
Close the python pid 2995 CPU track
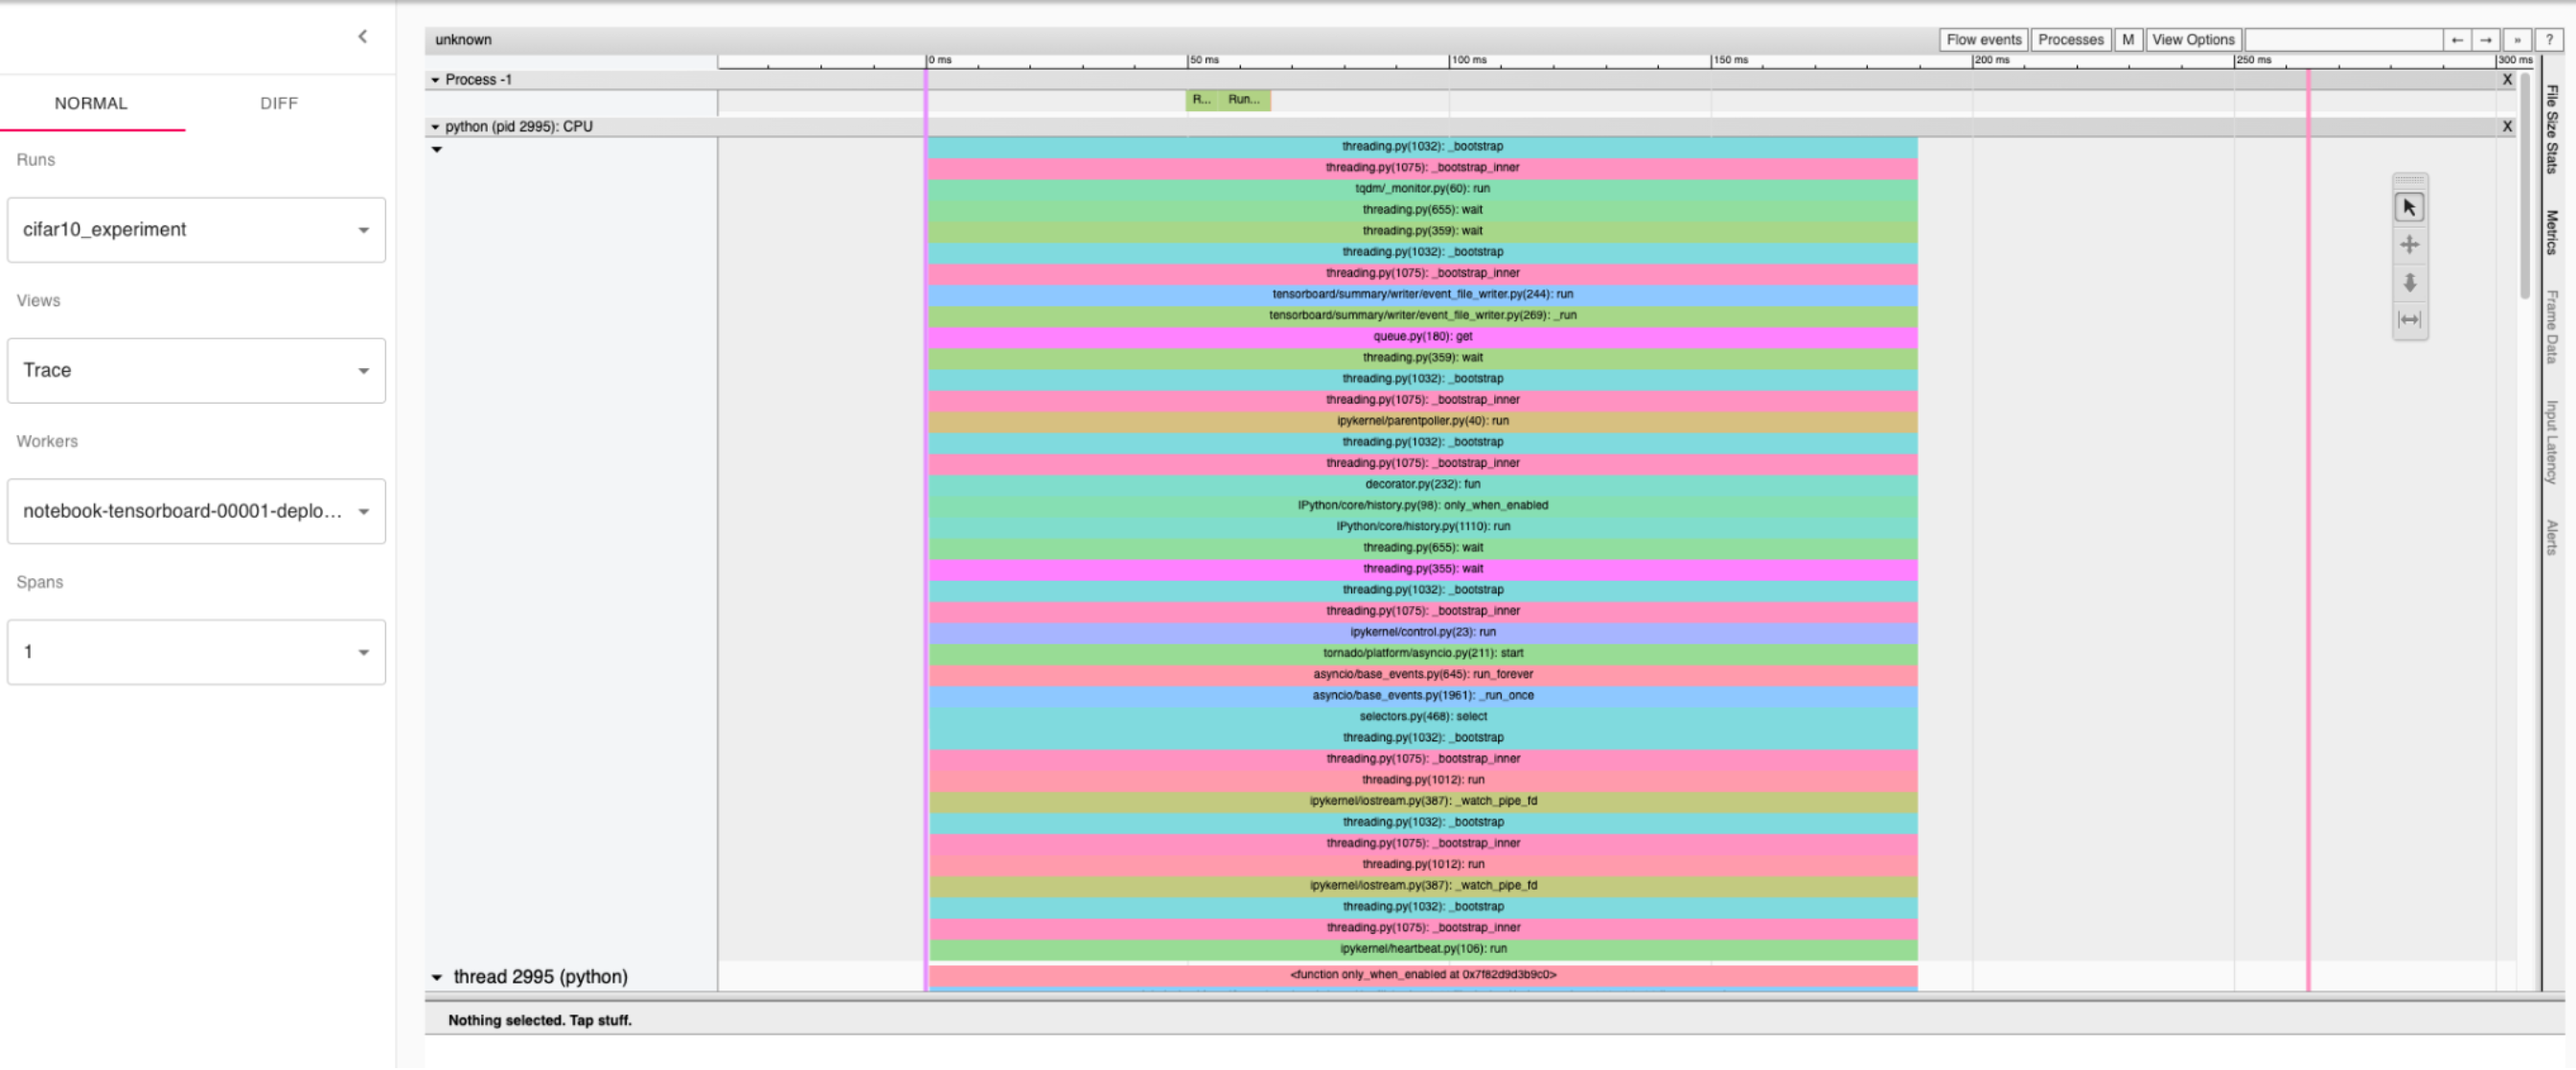(2506, 127)
